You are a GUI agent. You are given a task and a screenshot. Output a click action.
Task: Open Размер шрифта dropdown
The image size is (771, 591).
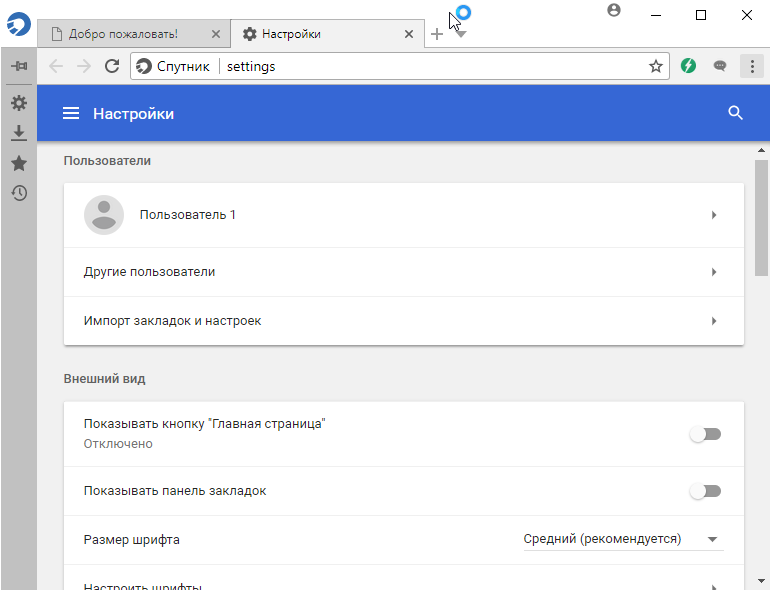click(623, 539)
